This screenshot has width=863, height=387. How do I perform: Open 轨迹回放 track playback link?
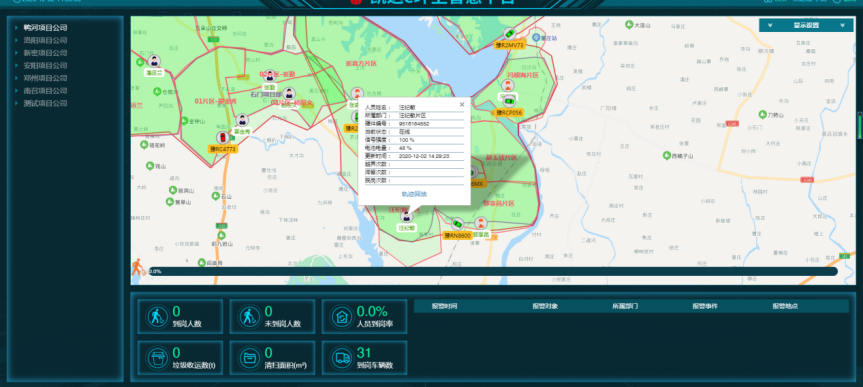tap(414, 194)
